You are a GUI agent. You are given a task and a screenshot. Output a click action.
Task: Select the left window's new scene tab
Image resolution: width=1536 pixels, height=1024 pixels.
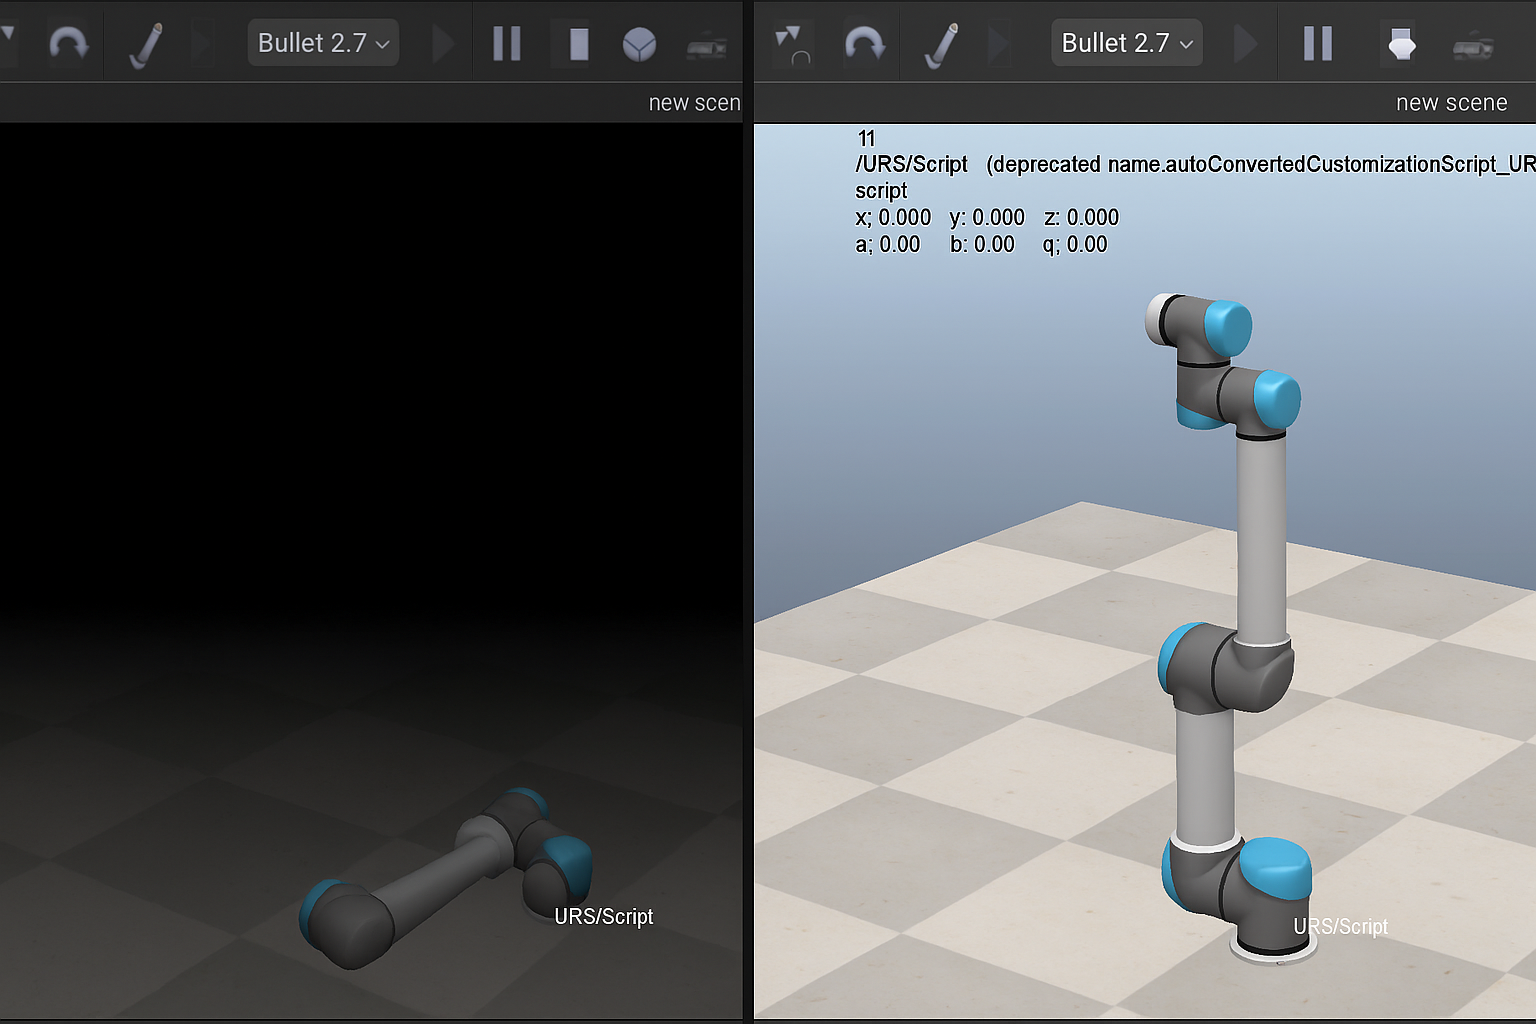694,103
